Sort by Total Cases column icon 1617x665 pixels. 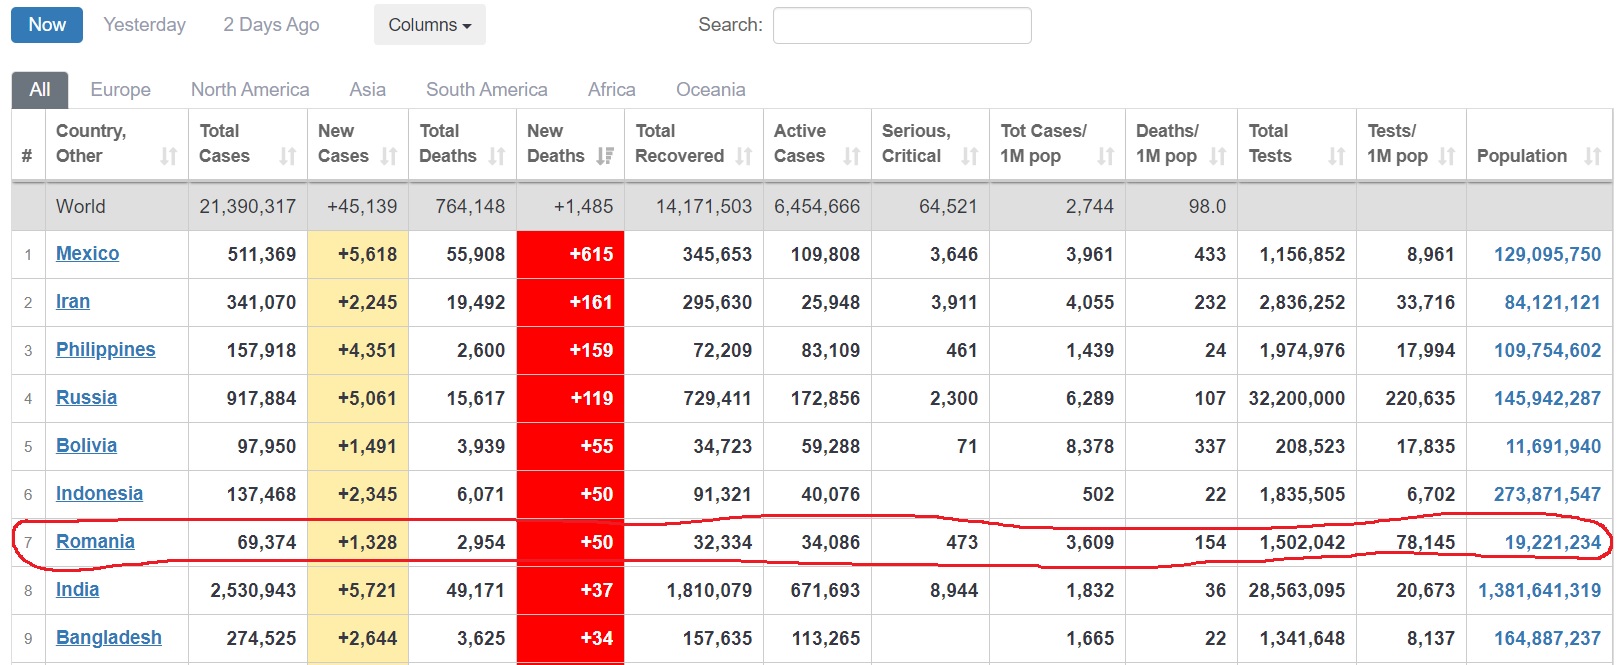(288, 156)
